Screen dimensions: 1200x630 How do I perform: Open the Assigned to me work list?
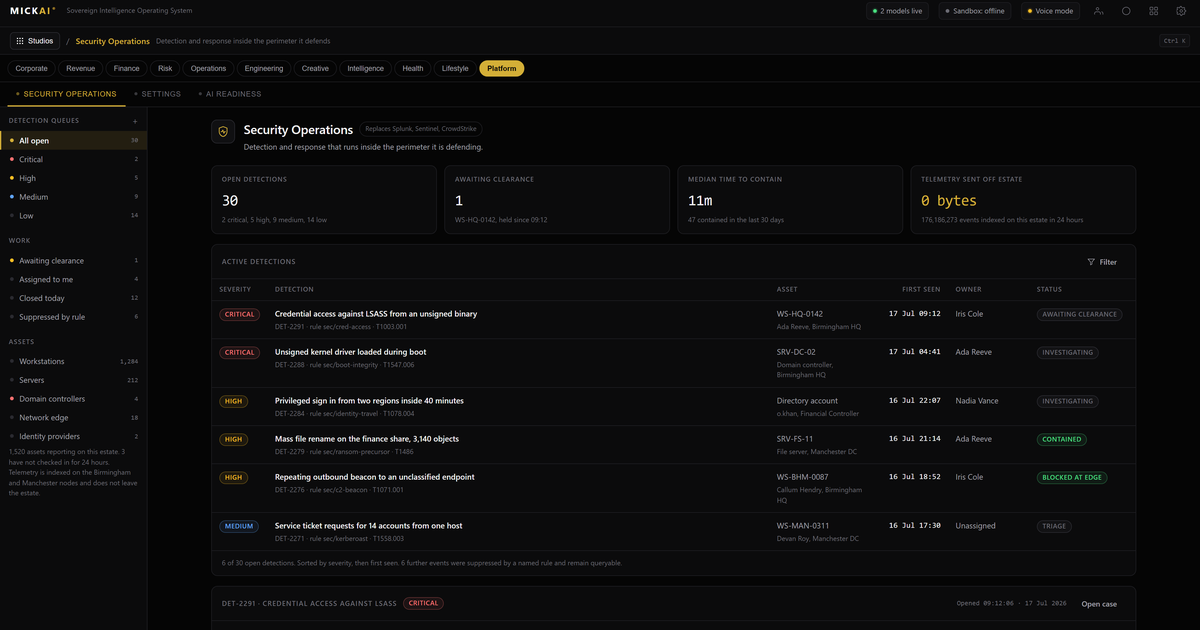click(73, 279)
